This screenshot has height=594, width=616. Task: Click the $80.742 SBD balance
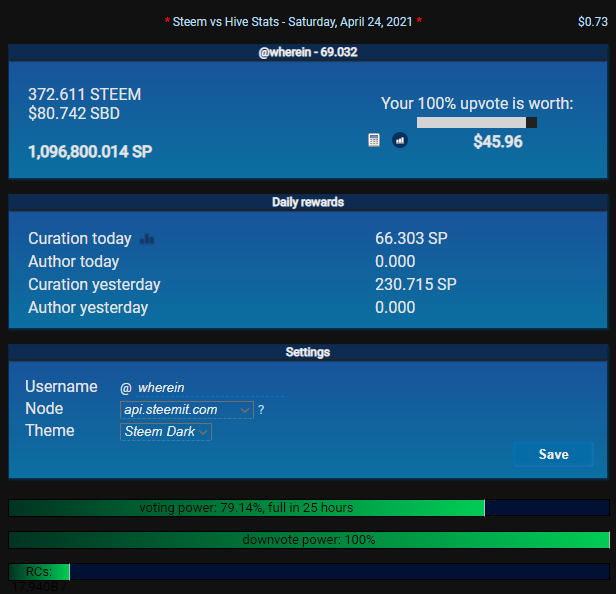click(74, 114)
